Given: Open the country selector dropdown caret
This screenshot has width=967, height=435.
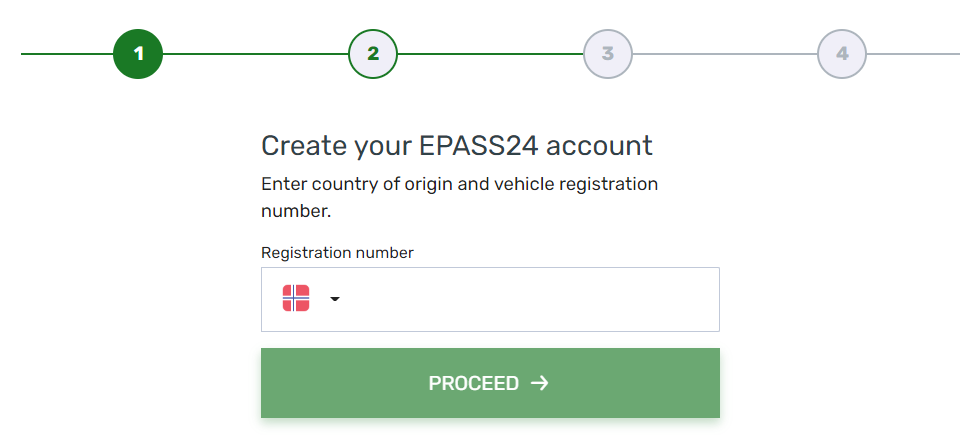Looking at the screenshot, I should point(335,299).
